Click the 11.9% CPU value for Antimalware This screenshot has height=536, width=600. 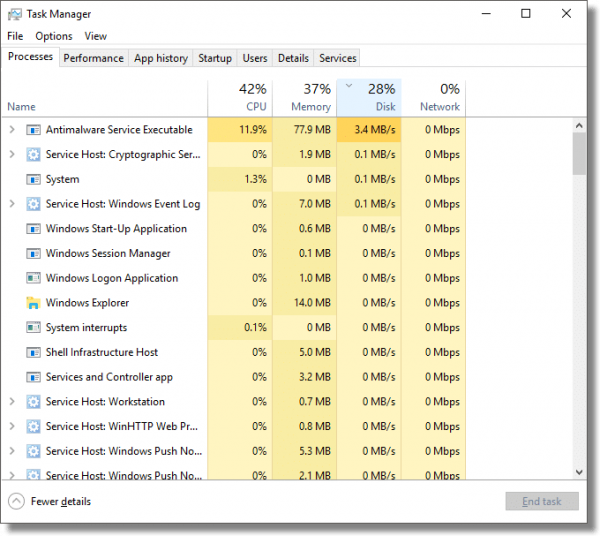click(253, 130)
